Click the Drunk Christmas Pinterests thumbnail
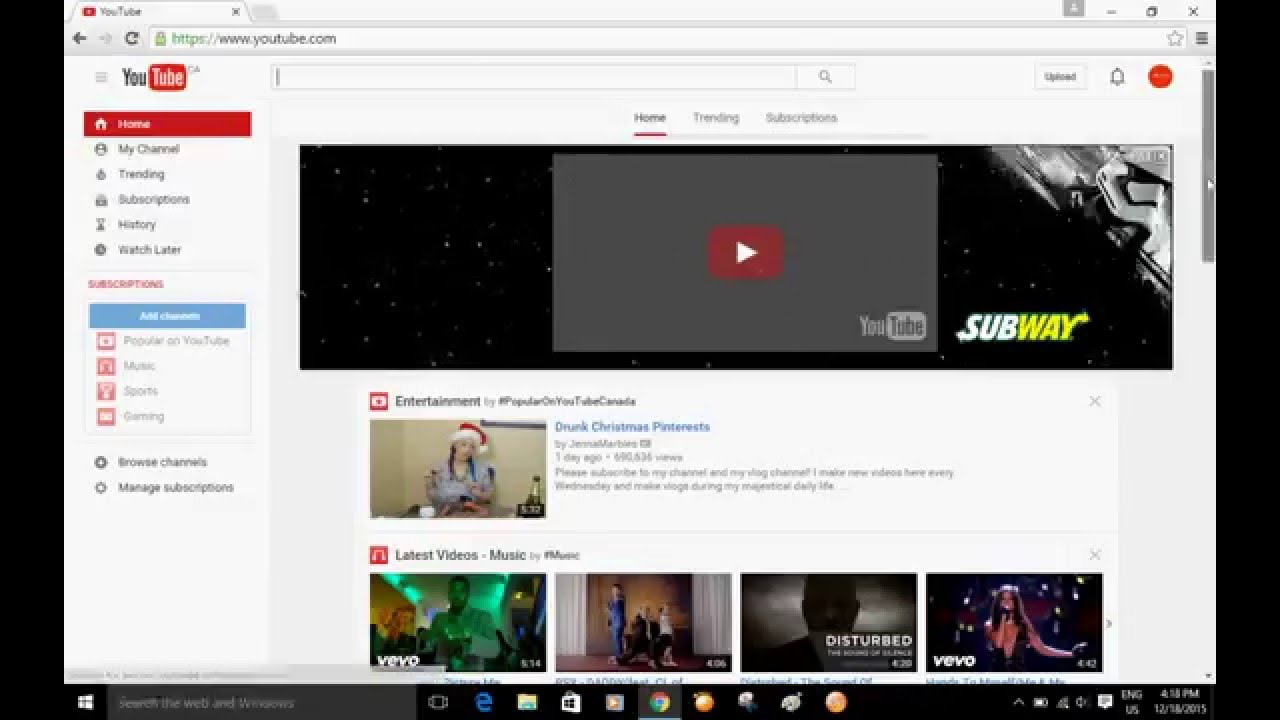 [x=458, y=469]
